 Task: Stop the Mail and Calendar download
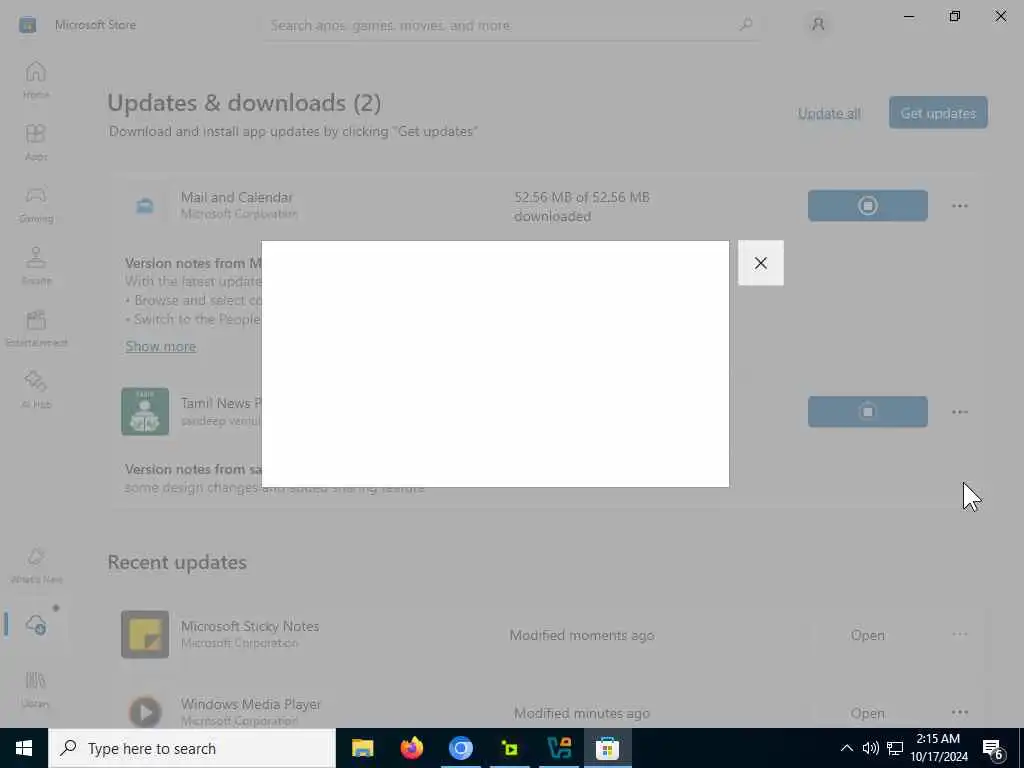point(867,206)
